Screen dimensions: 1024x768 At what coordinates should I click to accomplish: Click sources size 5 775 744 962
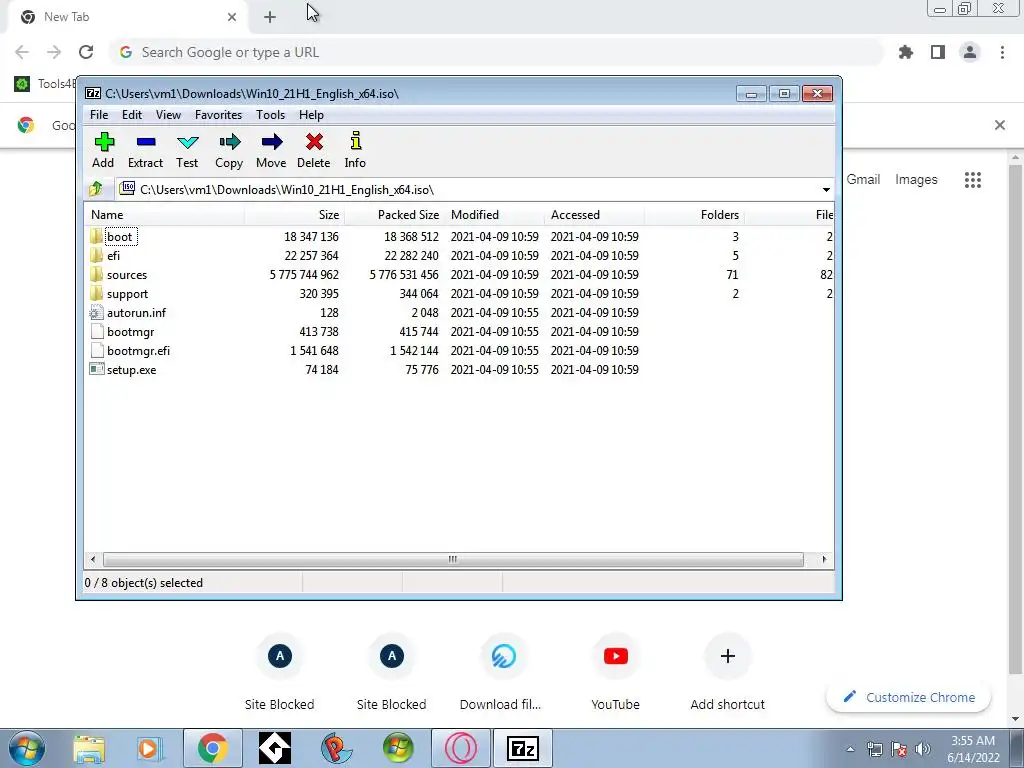[x=304, y=275]
